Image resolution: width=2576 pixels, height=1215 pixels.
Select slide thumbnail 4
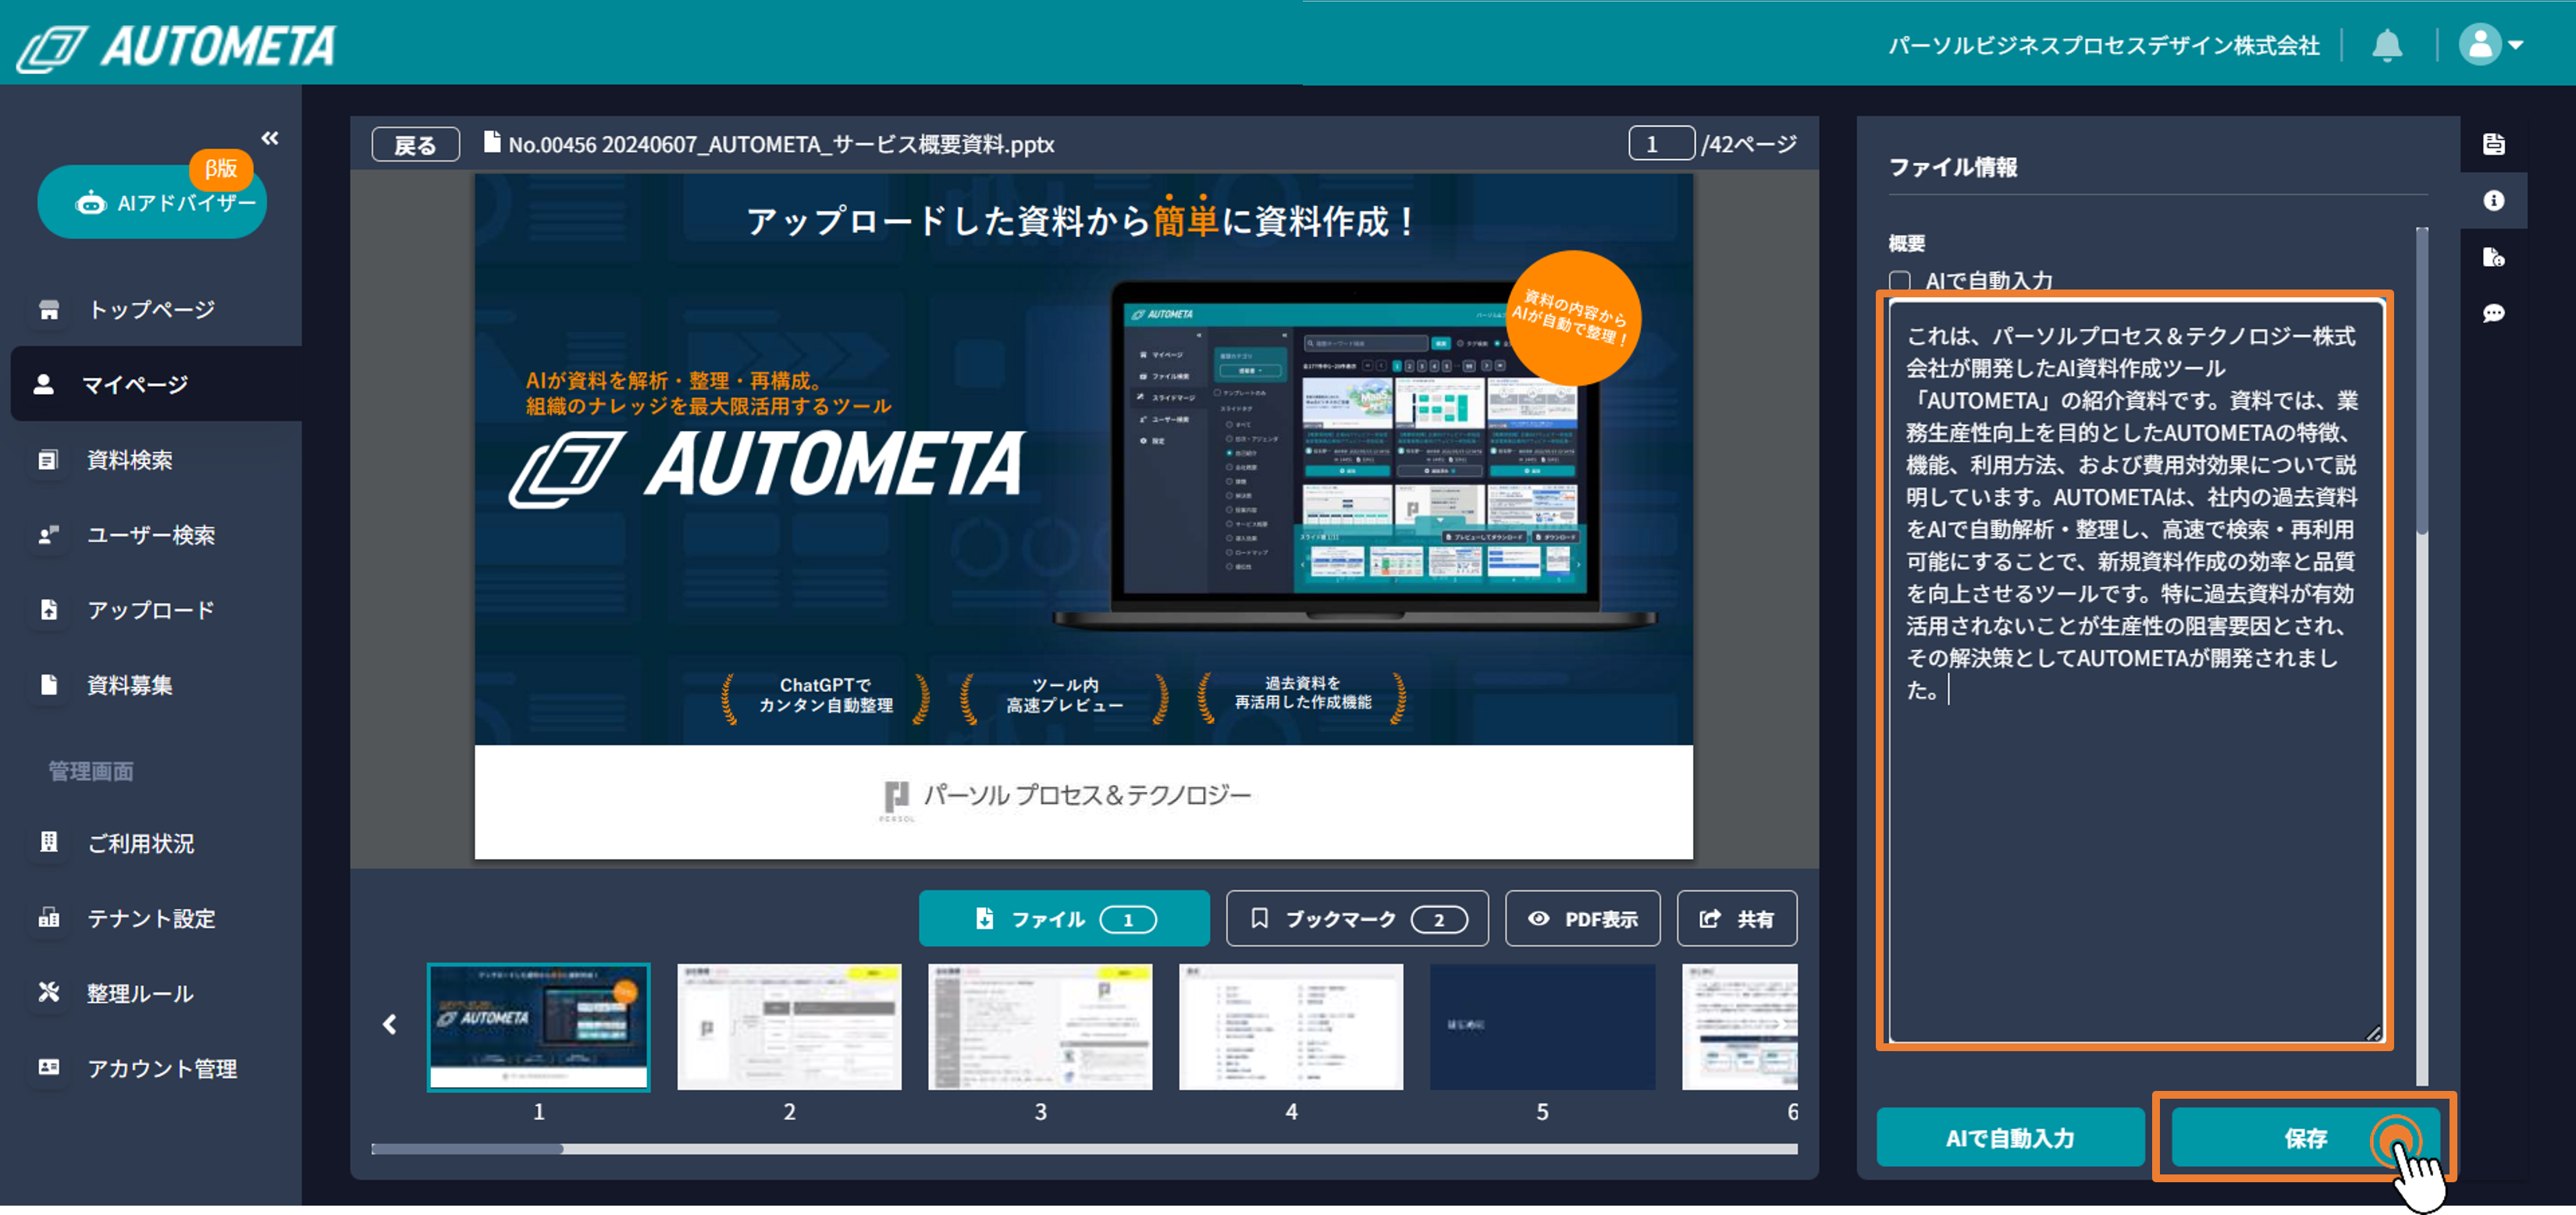1291,1027
